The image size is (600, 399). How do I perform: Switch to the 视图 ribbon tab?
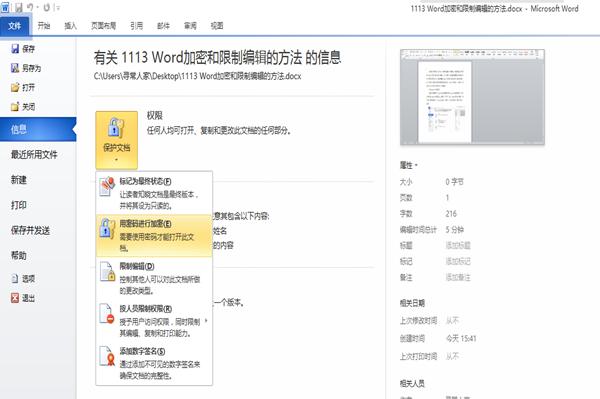coord(217,26)
